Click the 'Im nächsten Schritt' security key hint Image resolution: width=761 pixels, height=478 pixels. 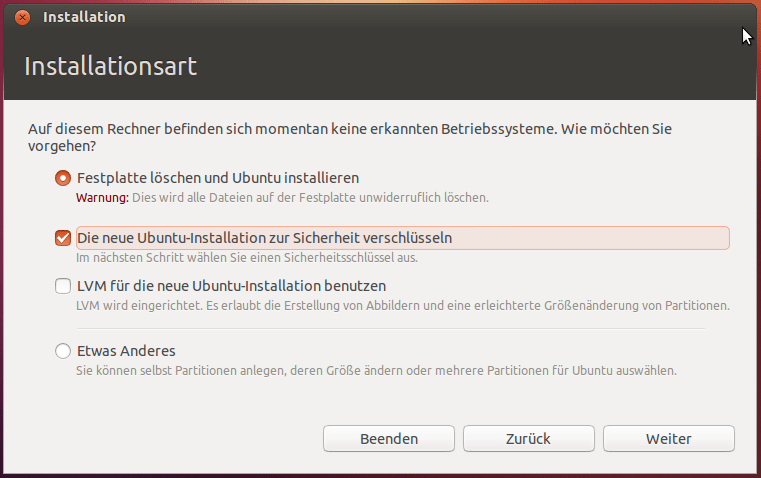[x=247, y=258]
